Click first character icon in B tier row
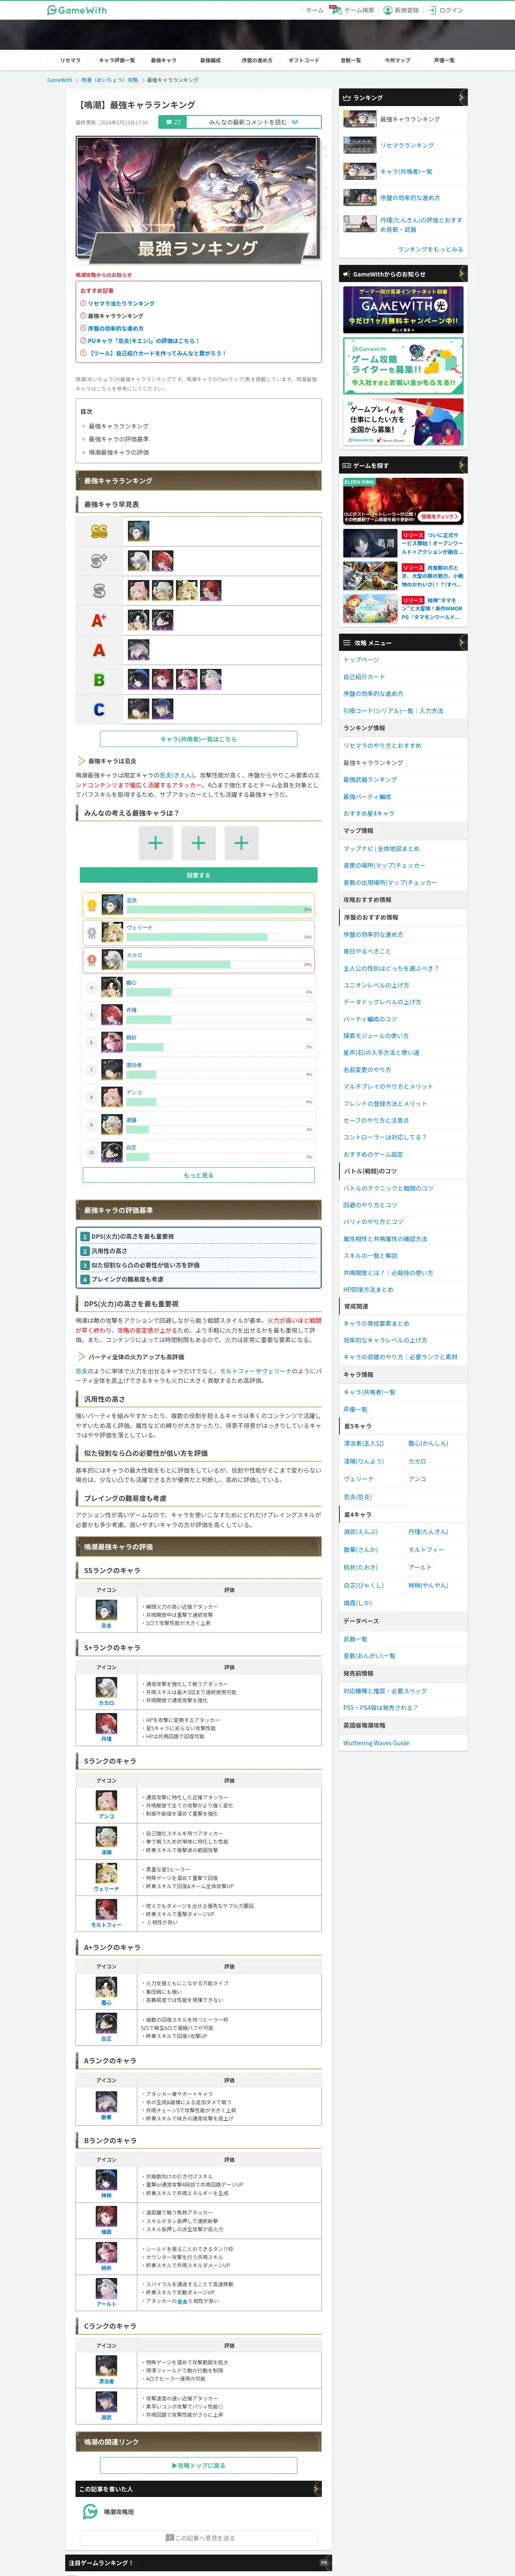This screenshot has width=515, height=2576. point(138,680)
